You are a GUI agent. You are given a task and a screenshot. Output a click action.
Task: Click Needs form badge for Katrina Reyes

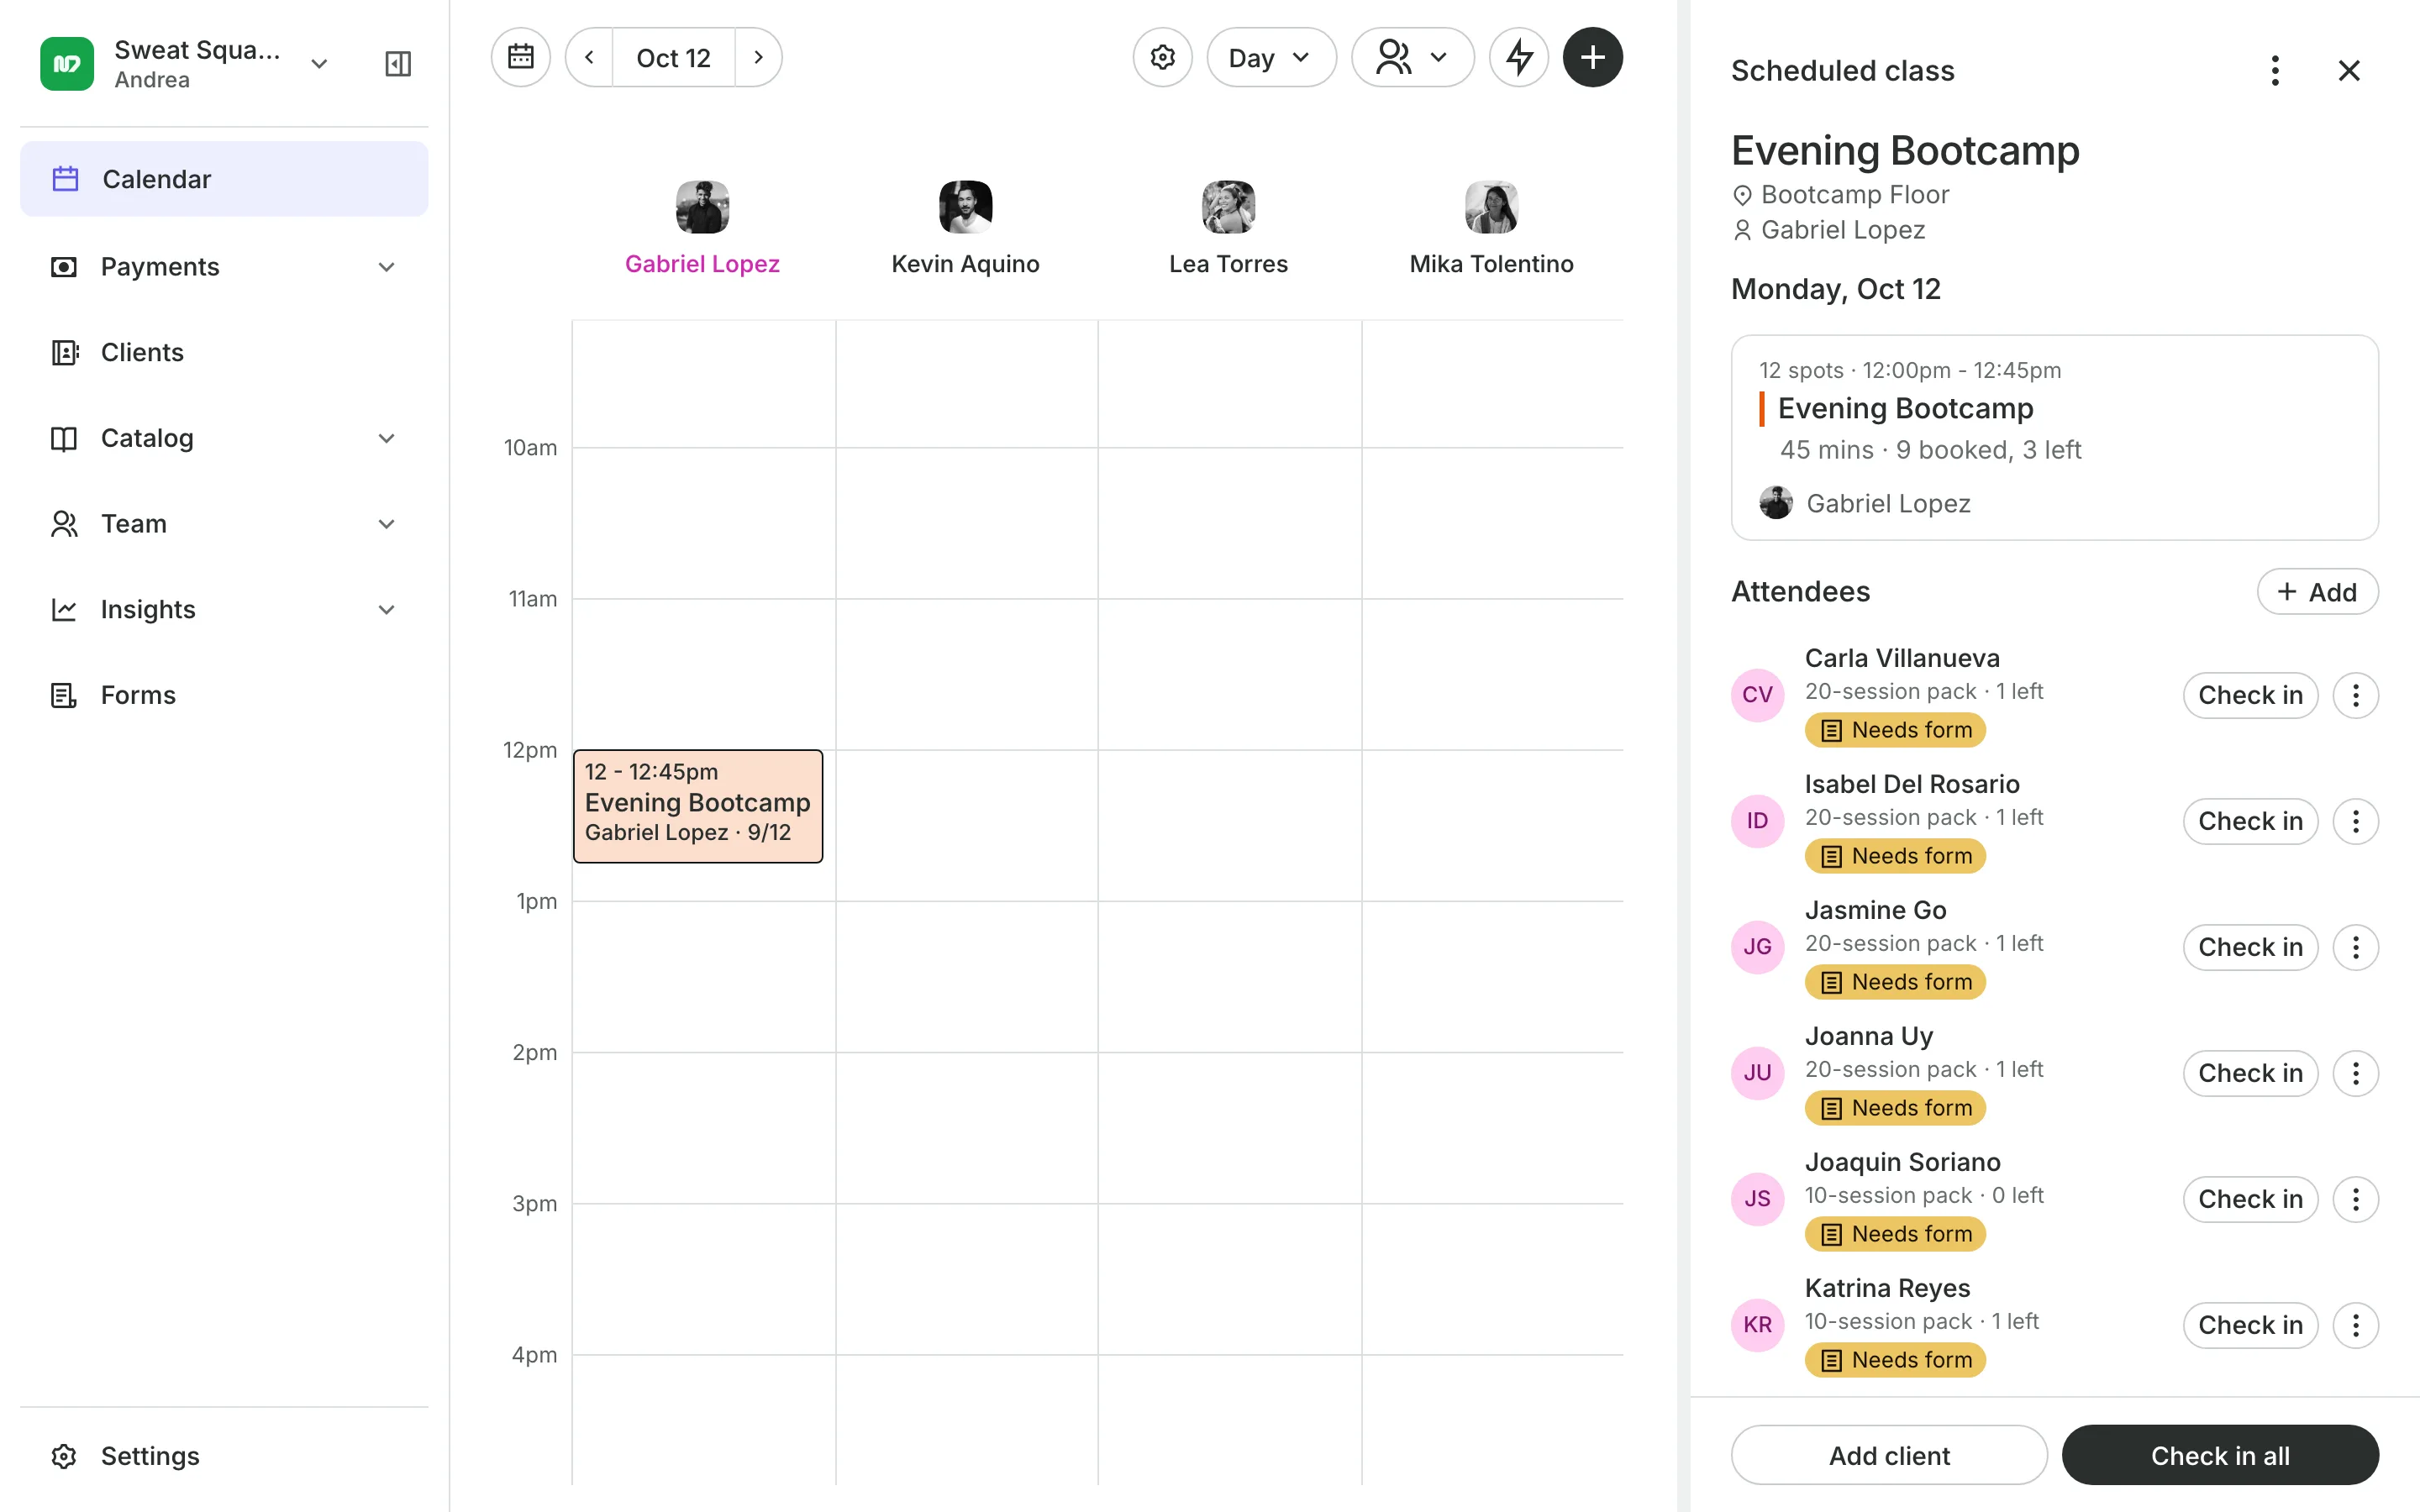click(x=1895, y=1360)
